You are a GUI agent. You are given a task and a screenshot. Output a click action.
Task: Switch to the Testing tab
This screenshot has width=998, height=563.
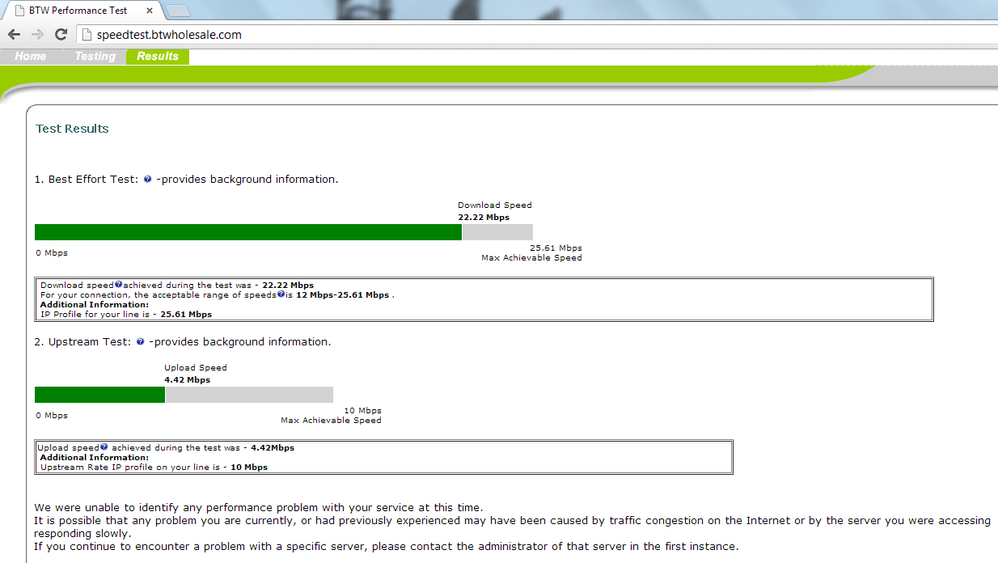coord(95,56)
